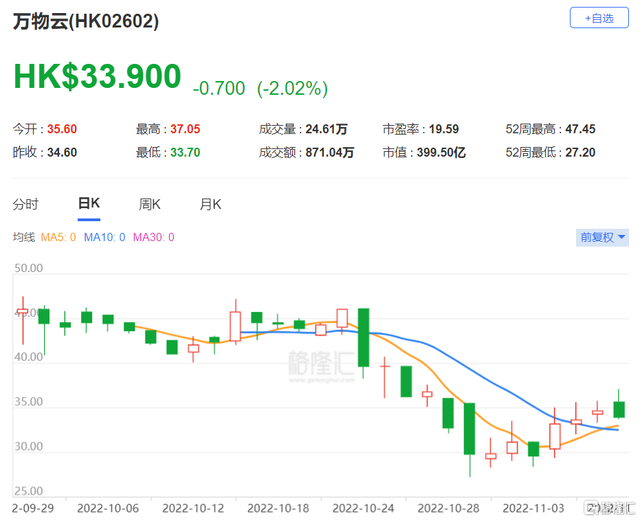640x520 pixels.
Task: Click the 2022-10-12 date axis label
Action: click(x=193, y=508)
